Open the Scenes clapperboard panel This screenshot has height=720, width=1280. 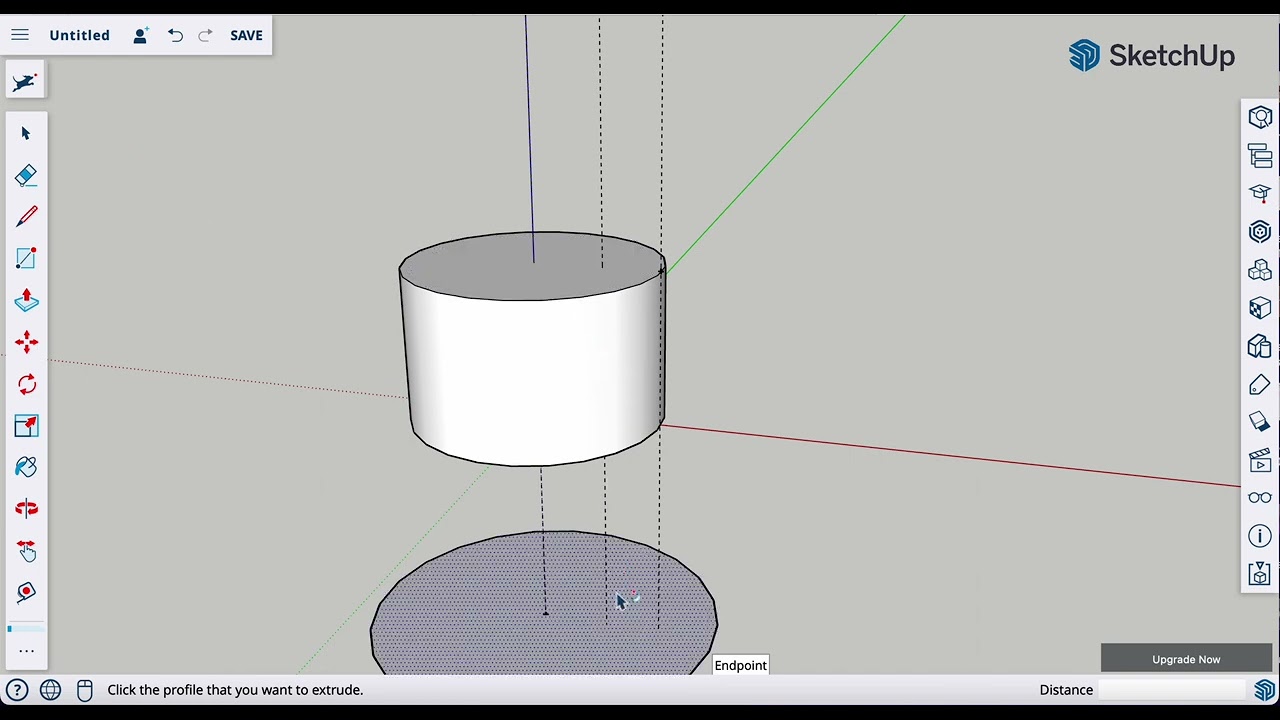pyautogui.click(x=1260, y=461)
